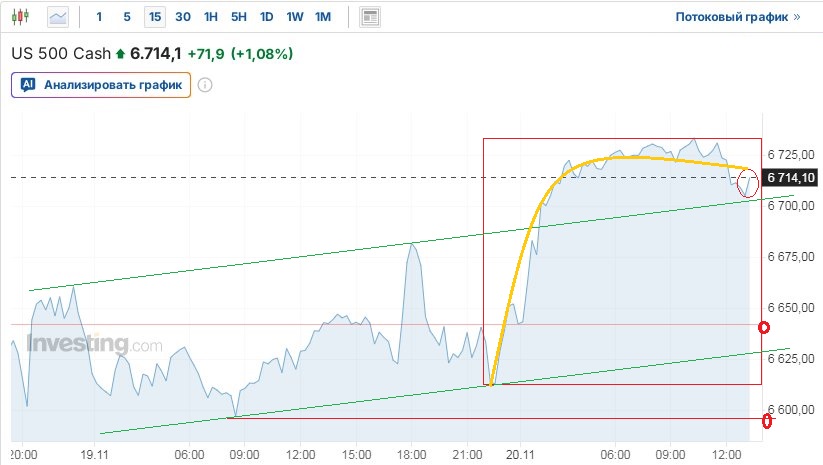Choose the 1M monthly timeframe
This screenshot has width=823, height=465.
coord(322,17)
